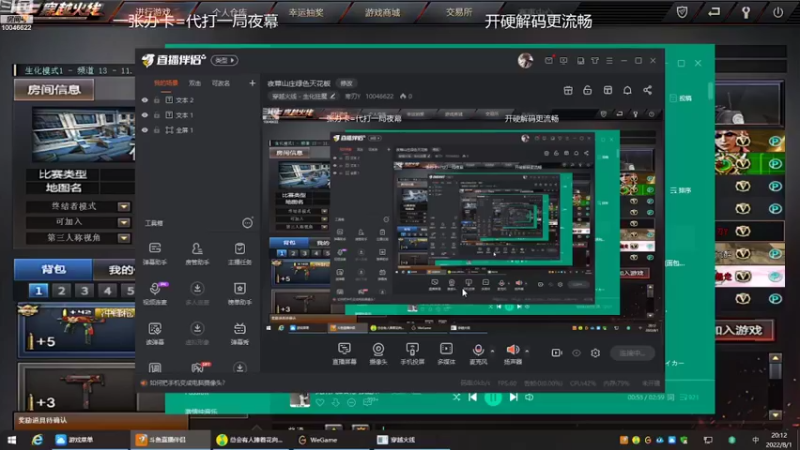Open the 可加入 dropdown in game

(x=124, y=222)
